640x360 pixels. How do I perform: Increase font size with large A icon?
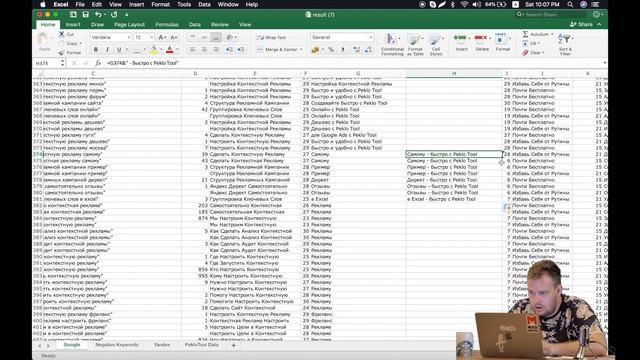point(162,38)
